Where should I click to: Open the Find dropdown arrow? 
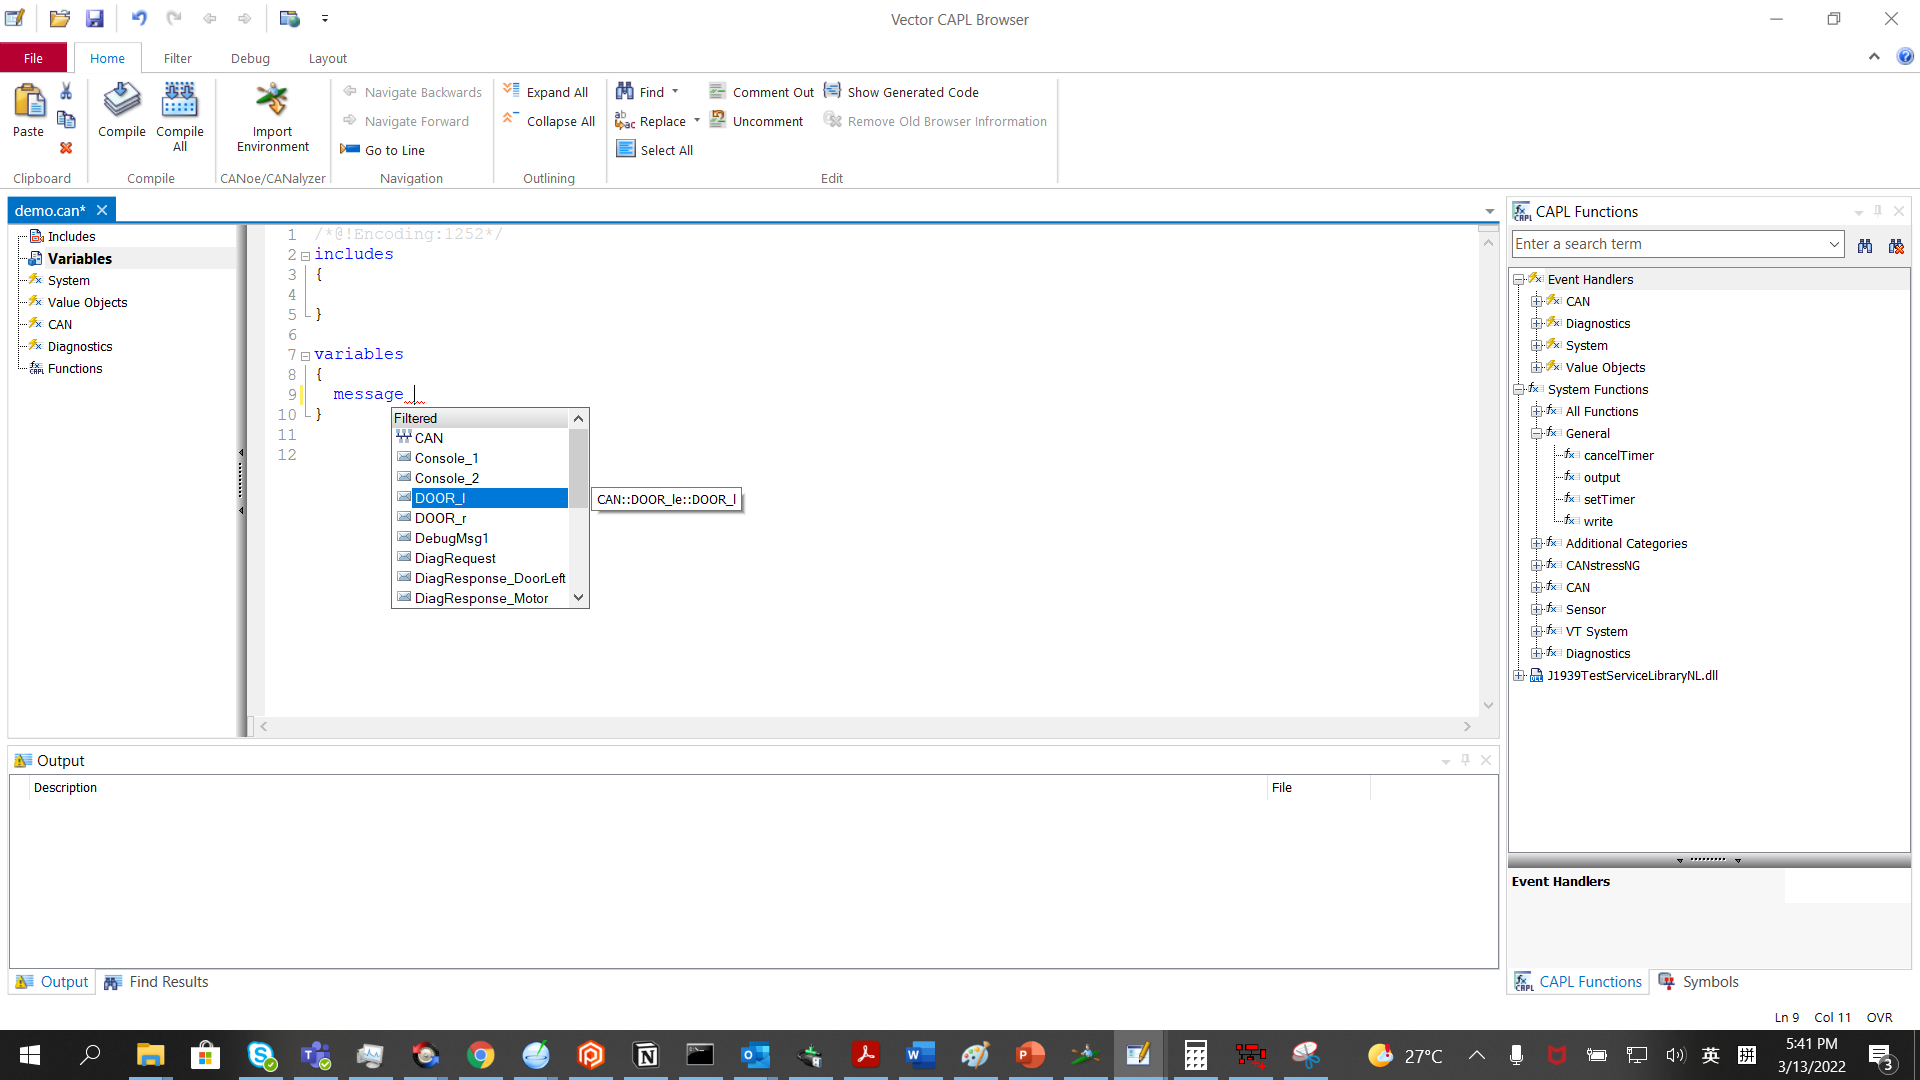click(676, 91)
